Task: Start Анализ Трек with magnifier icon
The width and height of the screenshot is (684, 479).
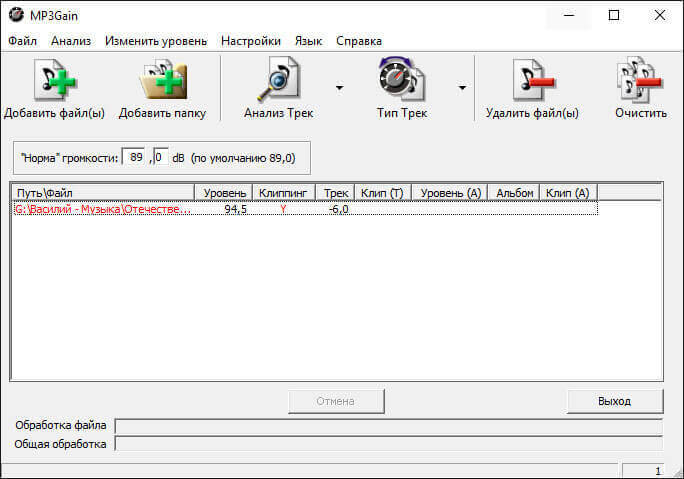Action: click(x=278, y=79)
